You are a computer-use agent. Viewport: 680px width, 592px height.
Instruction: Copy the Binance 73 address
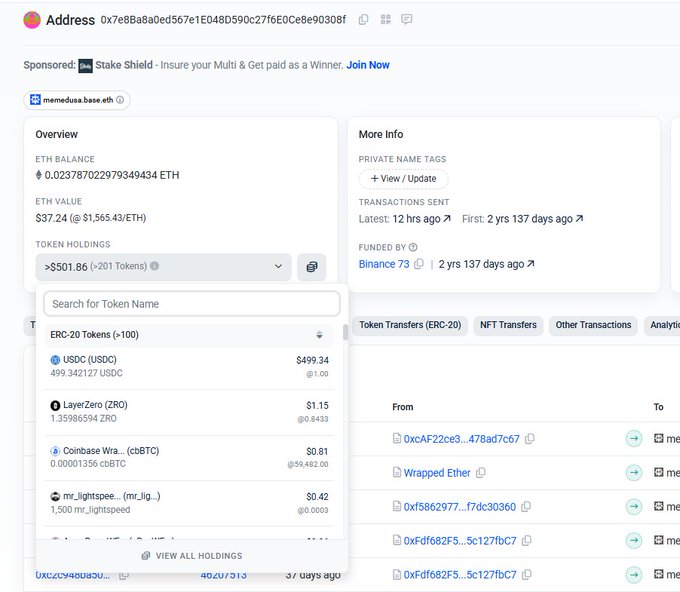tap(418, 264)
